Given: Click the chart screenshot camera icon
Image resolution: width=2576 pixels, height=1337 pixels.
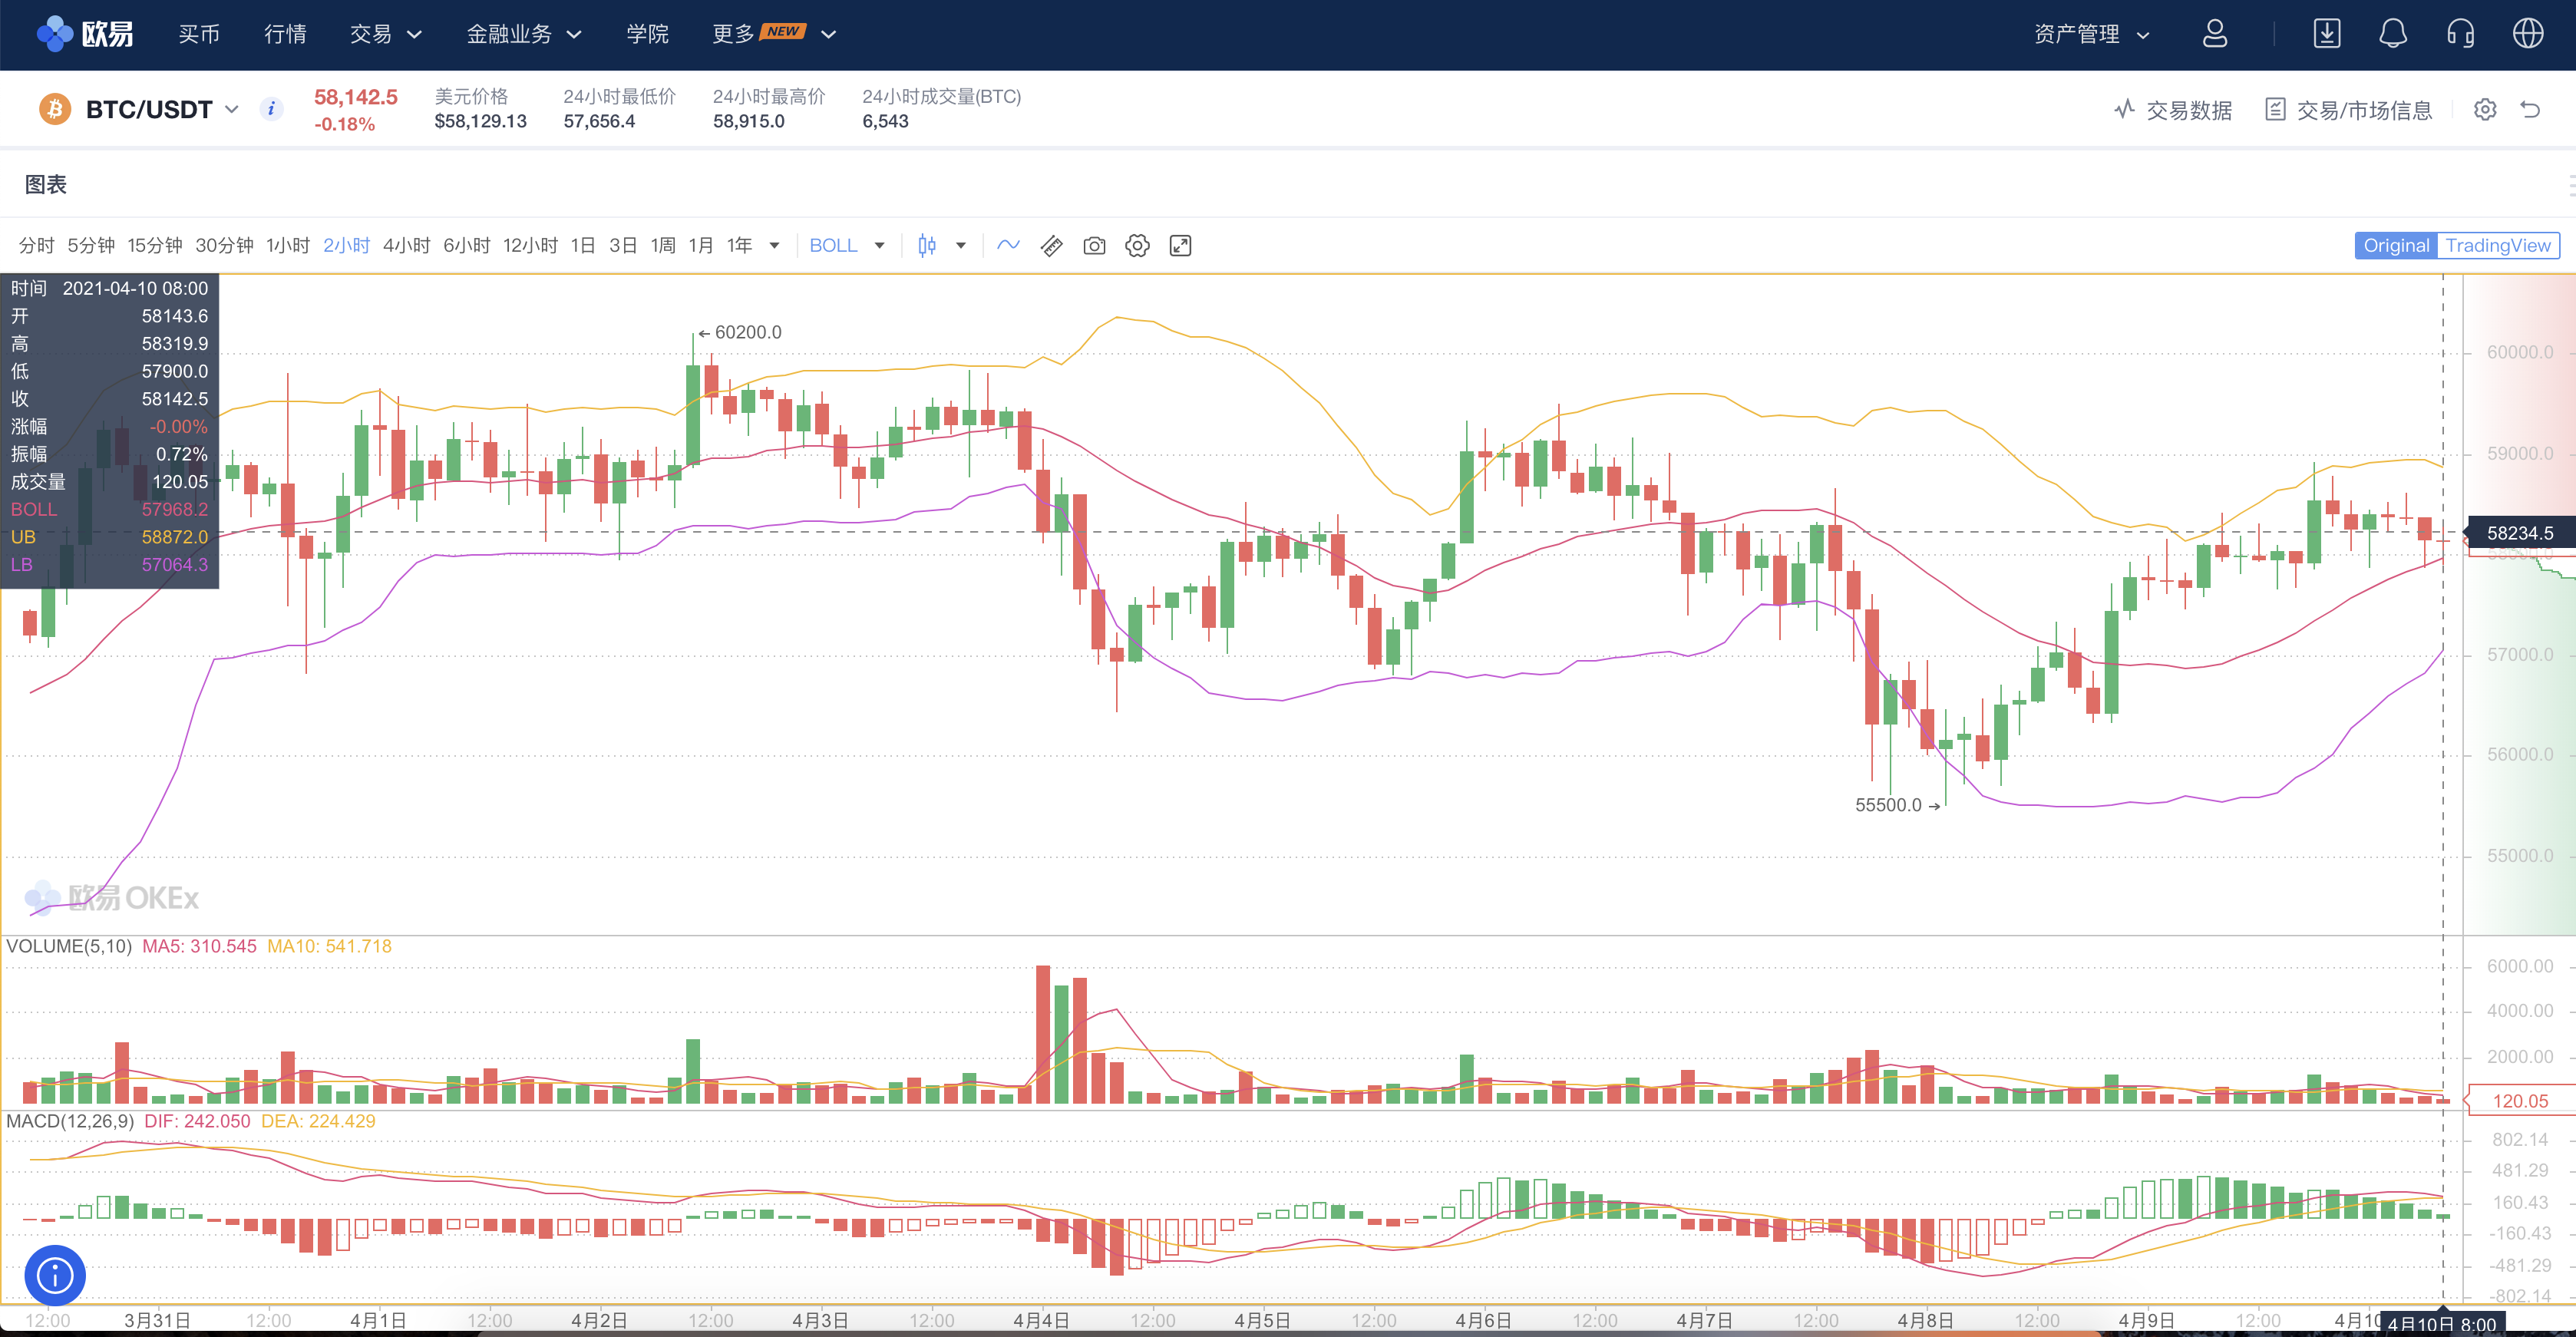Looking at the screenshot, I should (x=1094, y=246).
